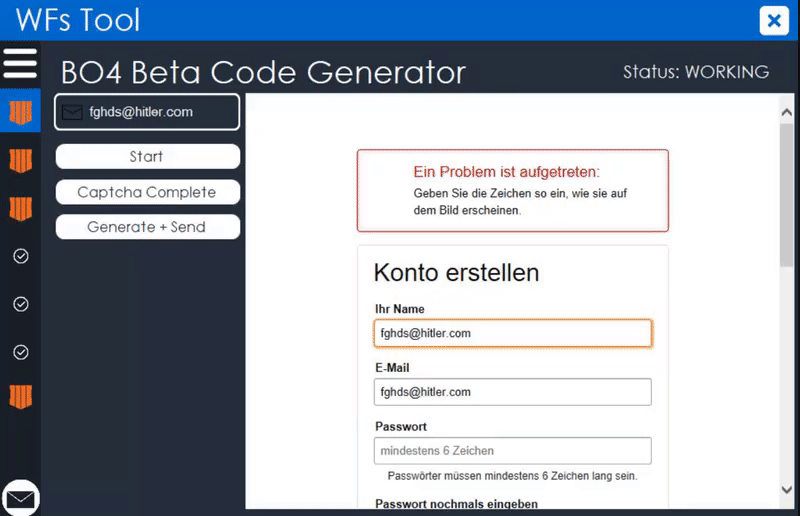Click the Captcha Complete button

tap(147, 192)
